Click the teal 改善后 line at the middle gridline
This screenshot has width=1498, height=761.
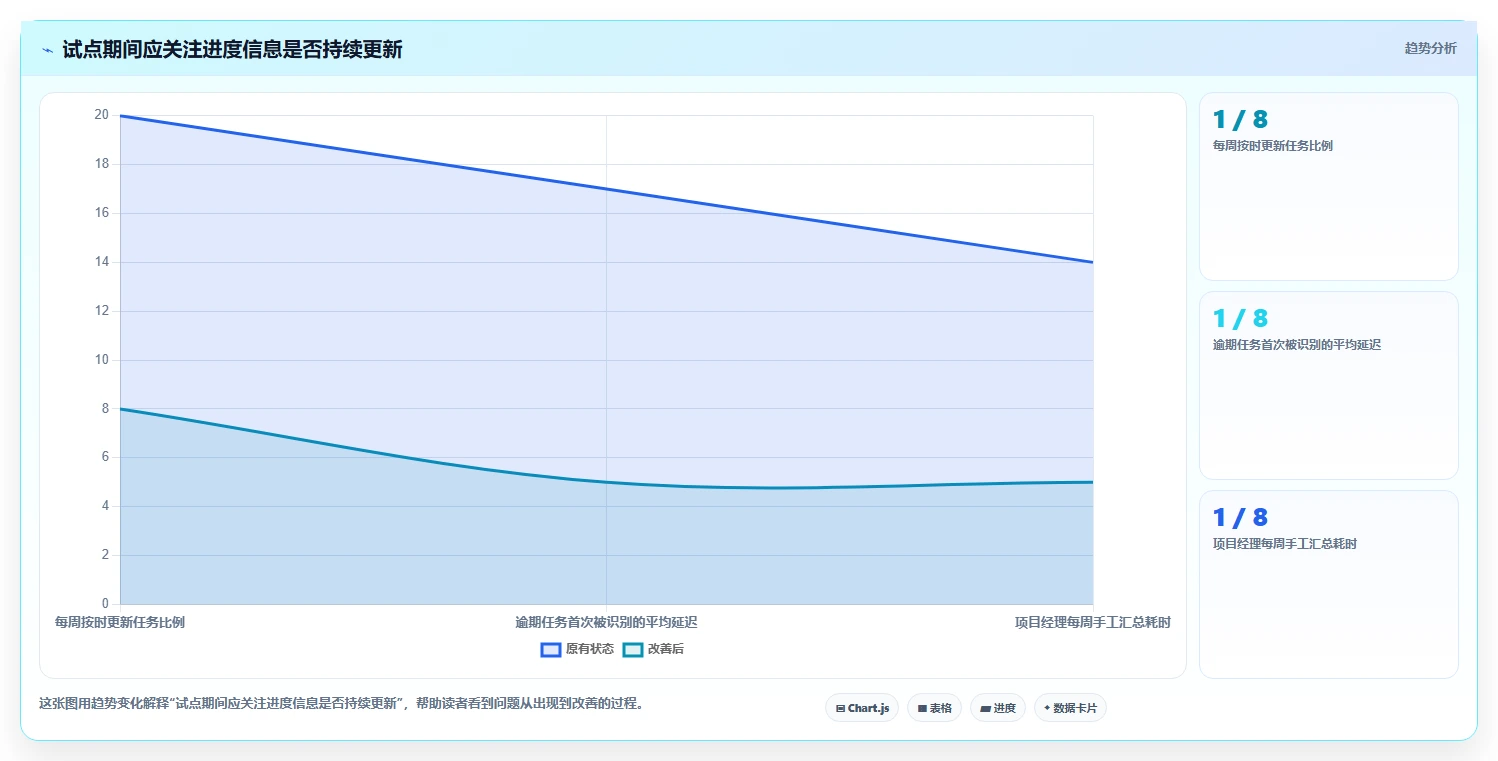tap(606, 482)
